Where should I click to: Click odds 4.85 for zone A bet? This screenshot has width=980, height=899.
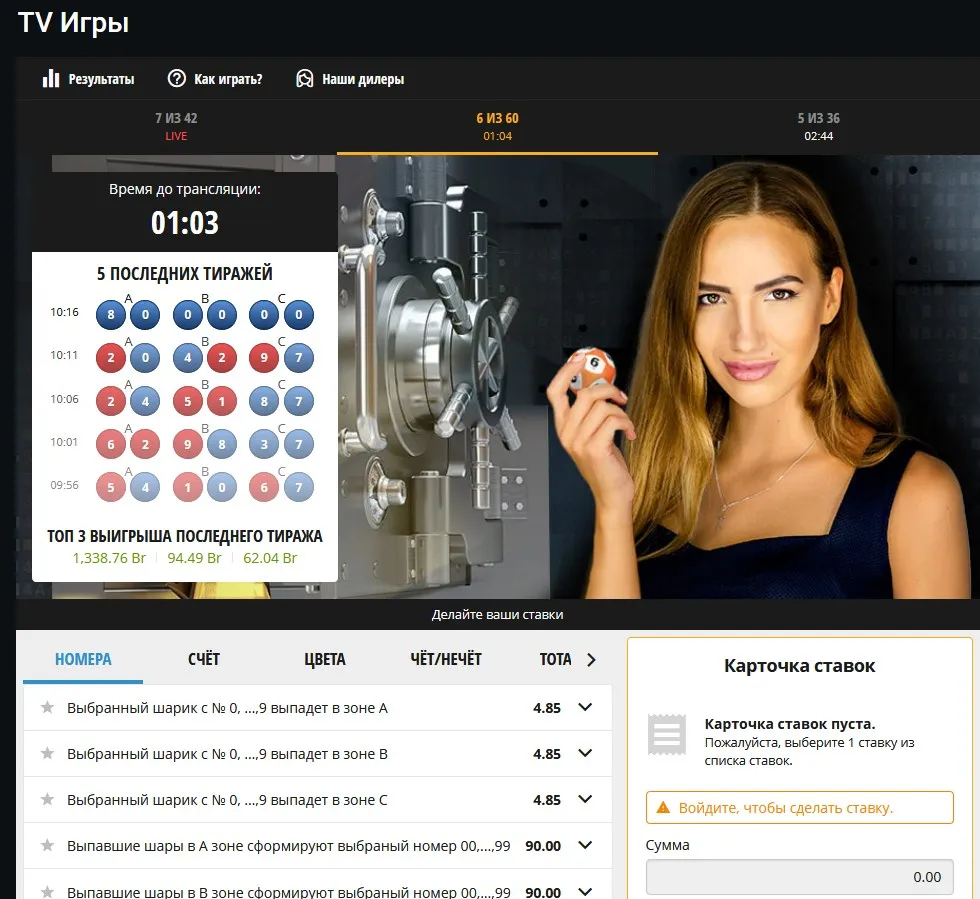[547, 708]
